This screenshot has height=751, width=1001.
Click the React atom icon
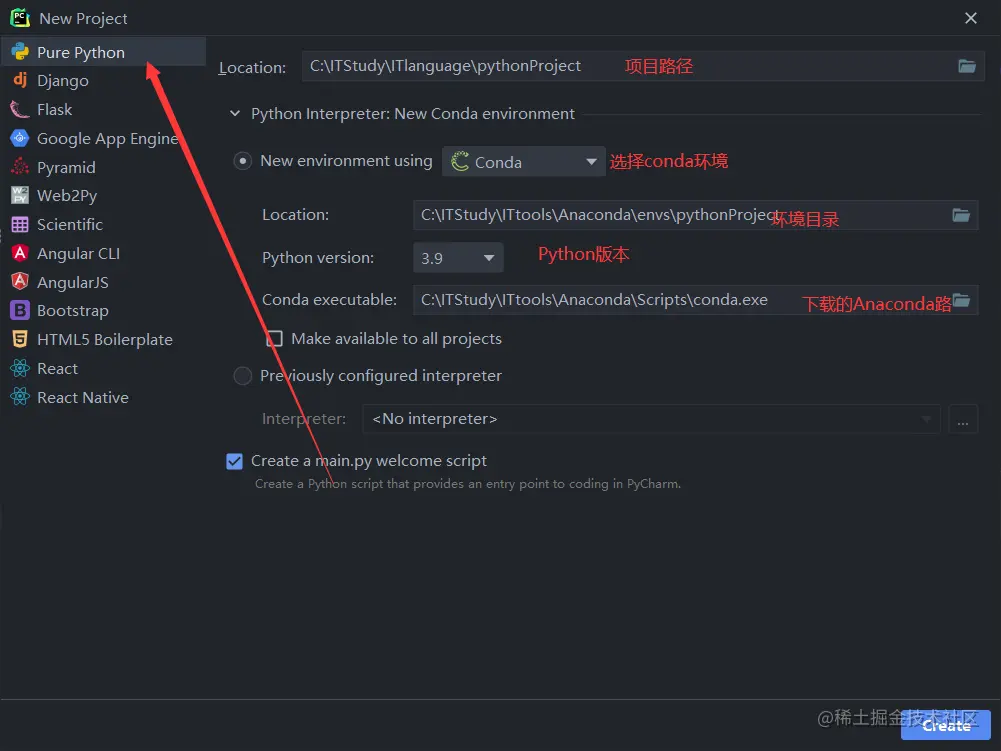(20, 368)
